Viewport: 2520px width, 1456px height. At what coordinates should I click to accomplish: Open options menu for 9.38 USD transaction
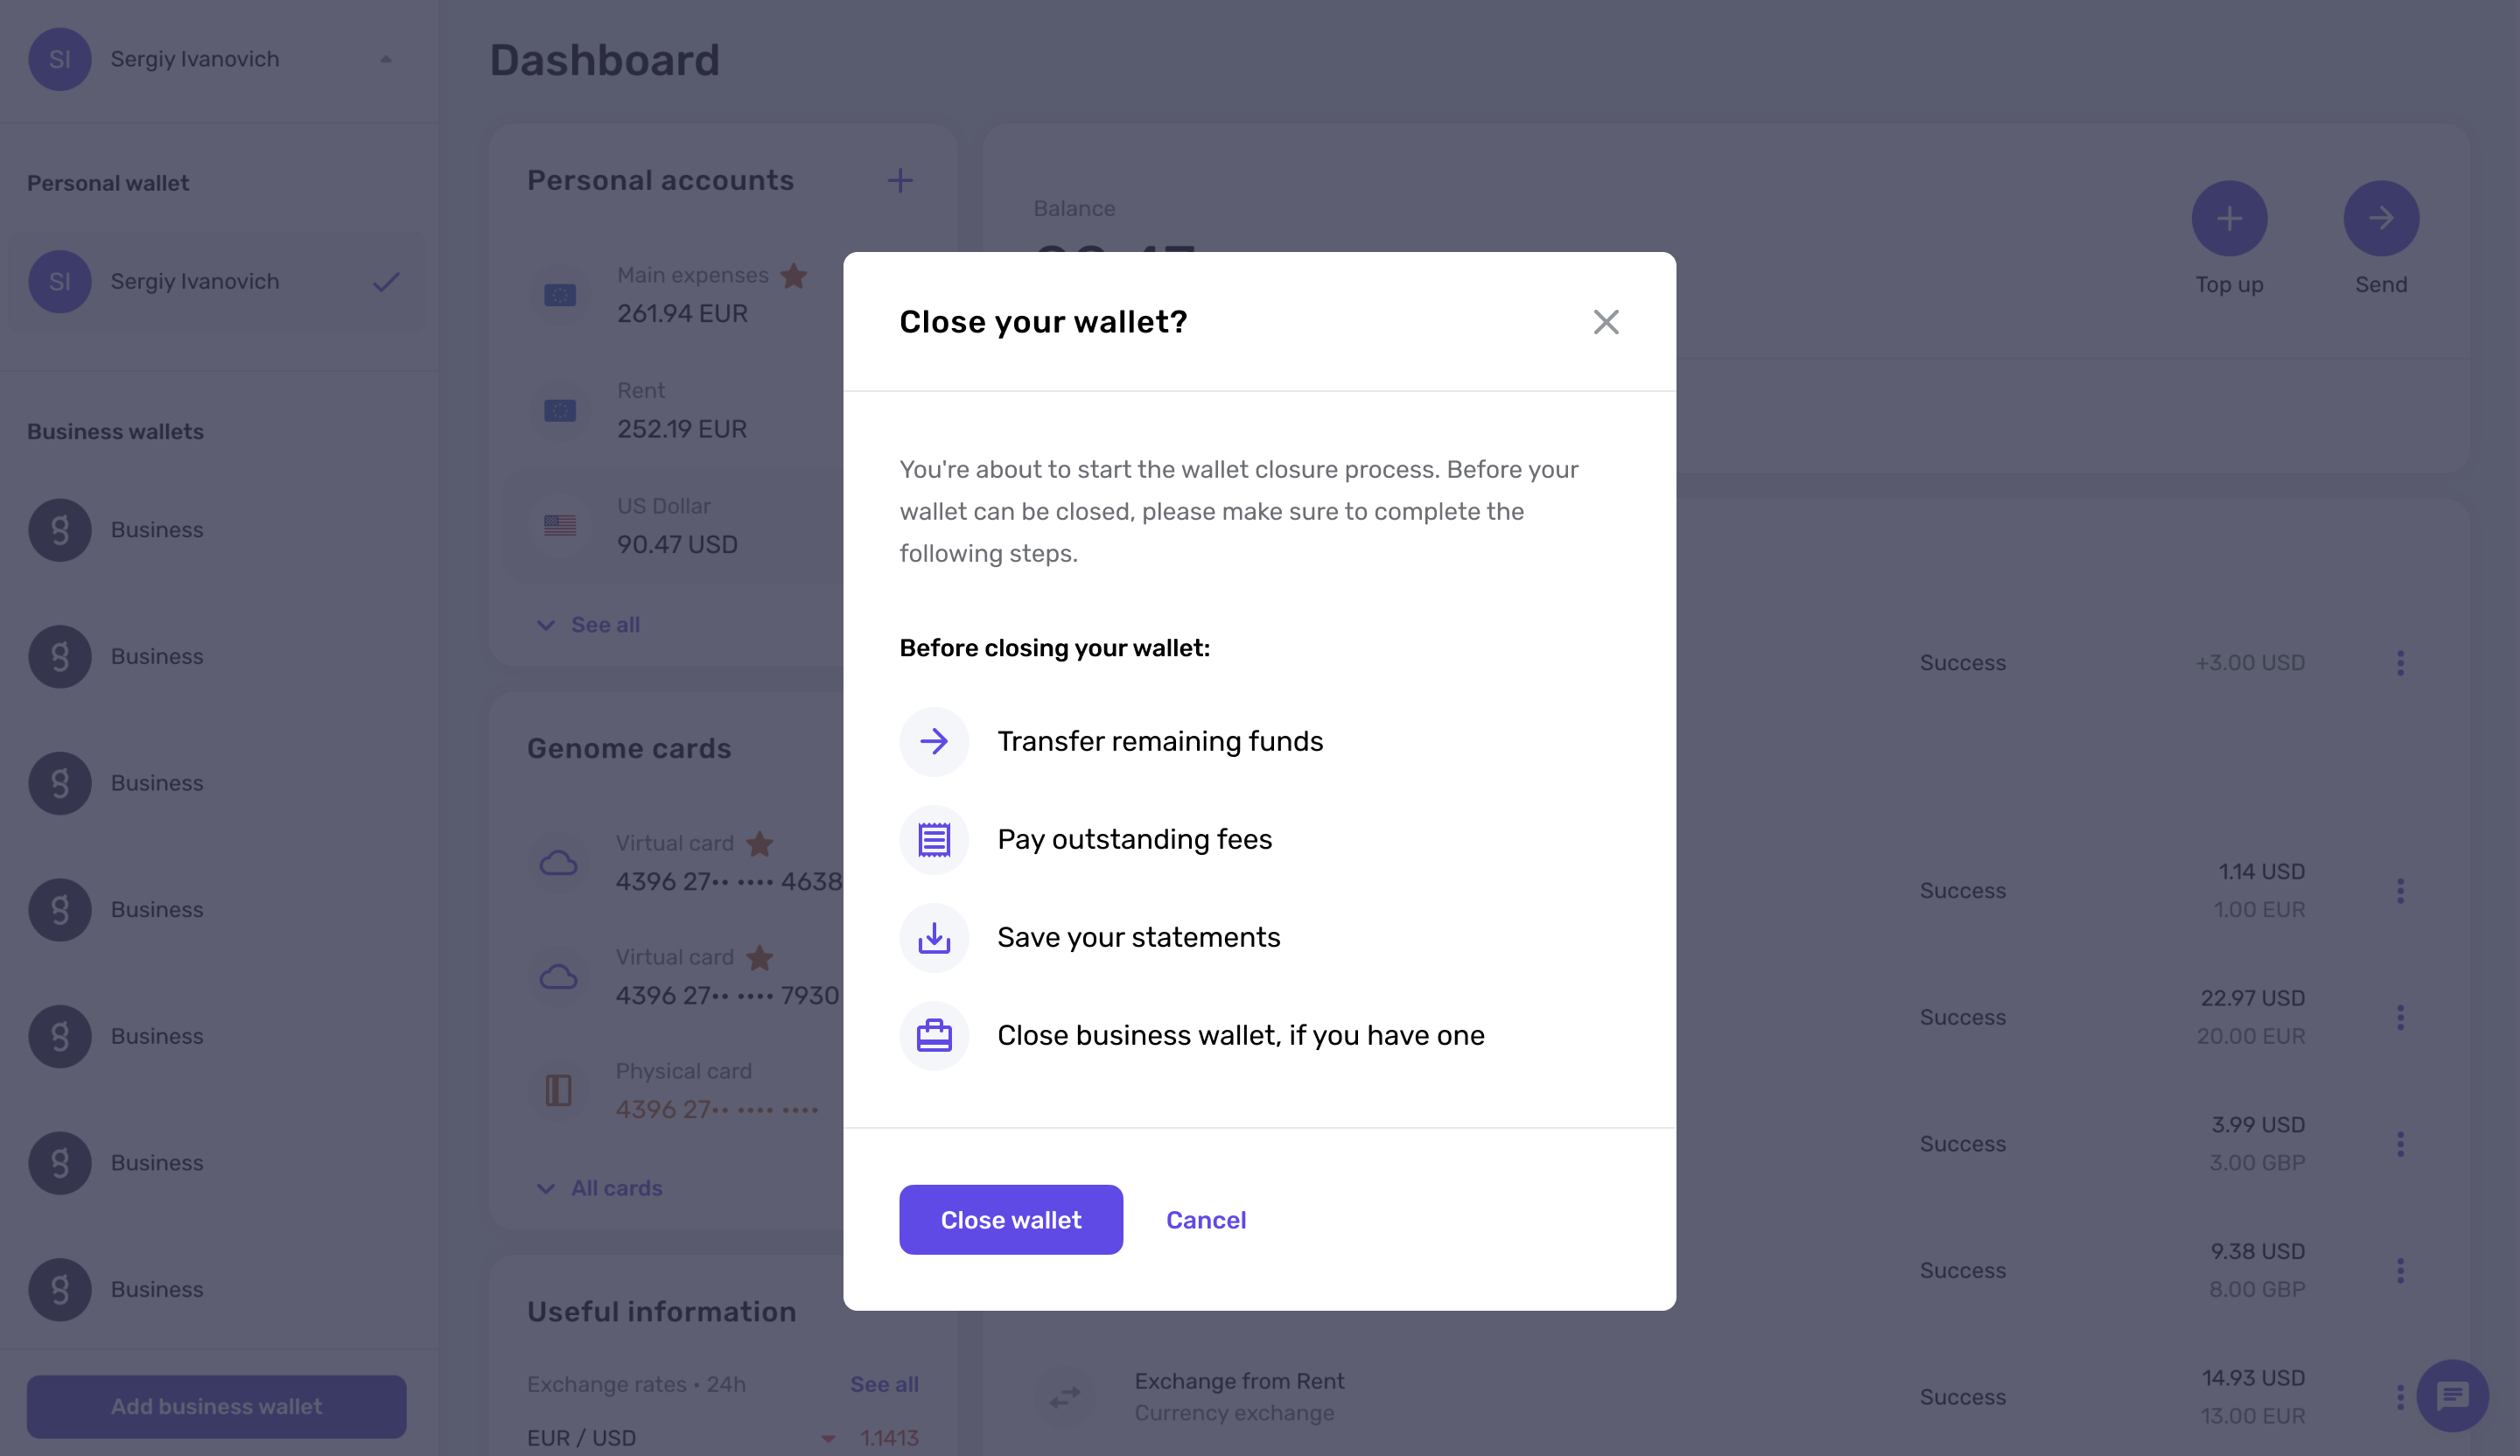coord(2400,1271)
